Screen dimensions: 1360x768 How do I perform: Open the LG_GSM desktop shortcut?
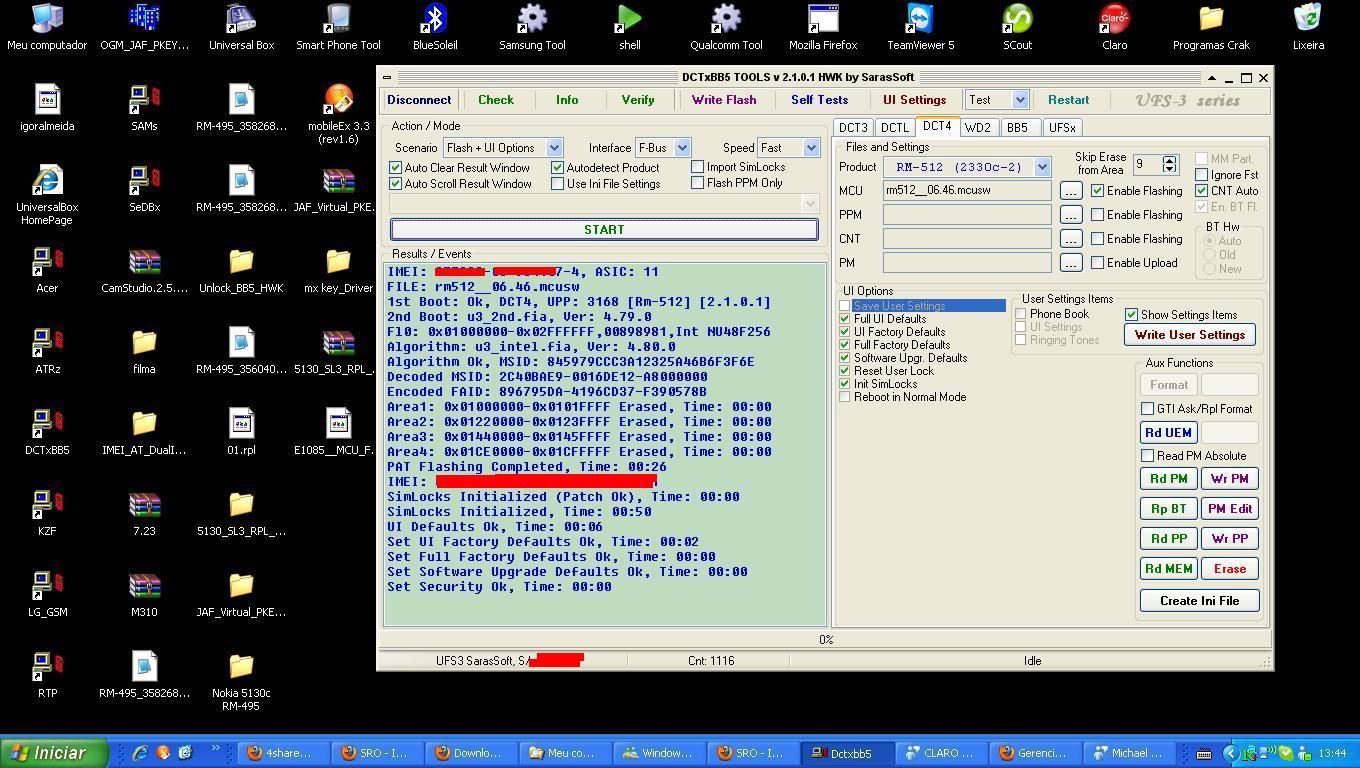47,594
